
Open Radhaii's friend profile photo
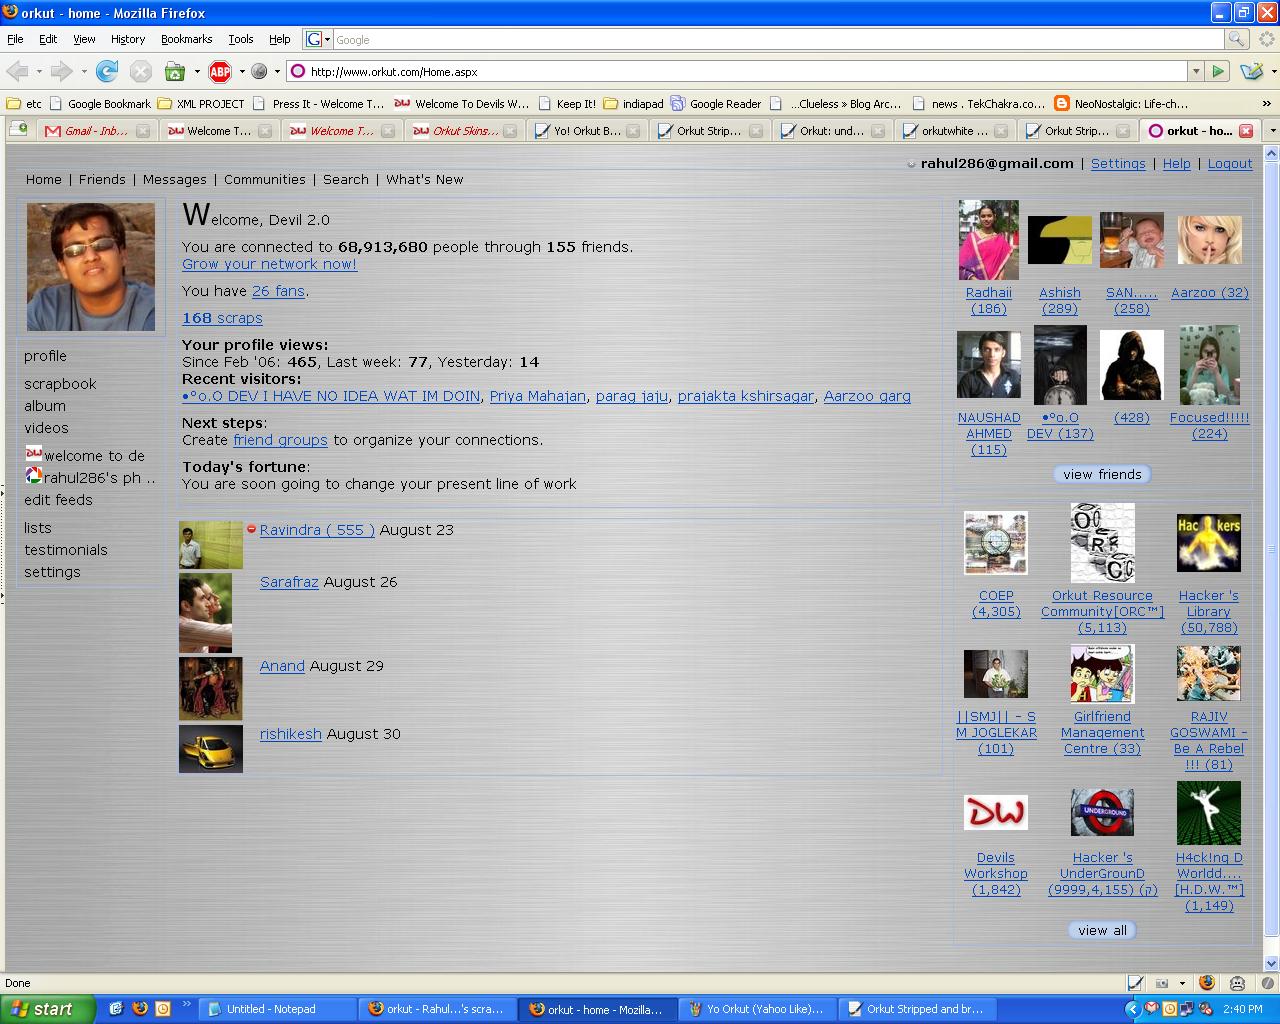tap(988, 240)
